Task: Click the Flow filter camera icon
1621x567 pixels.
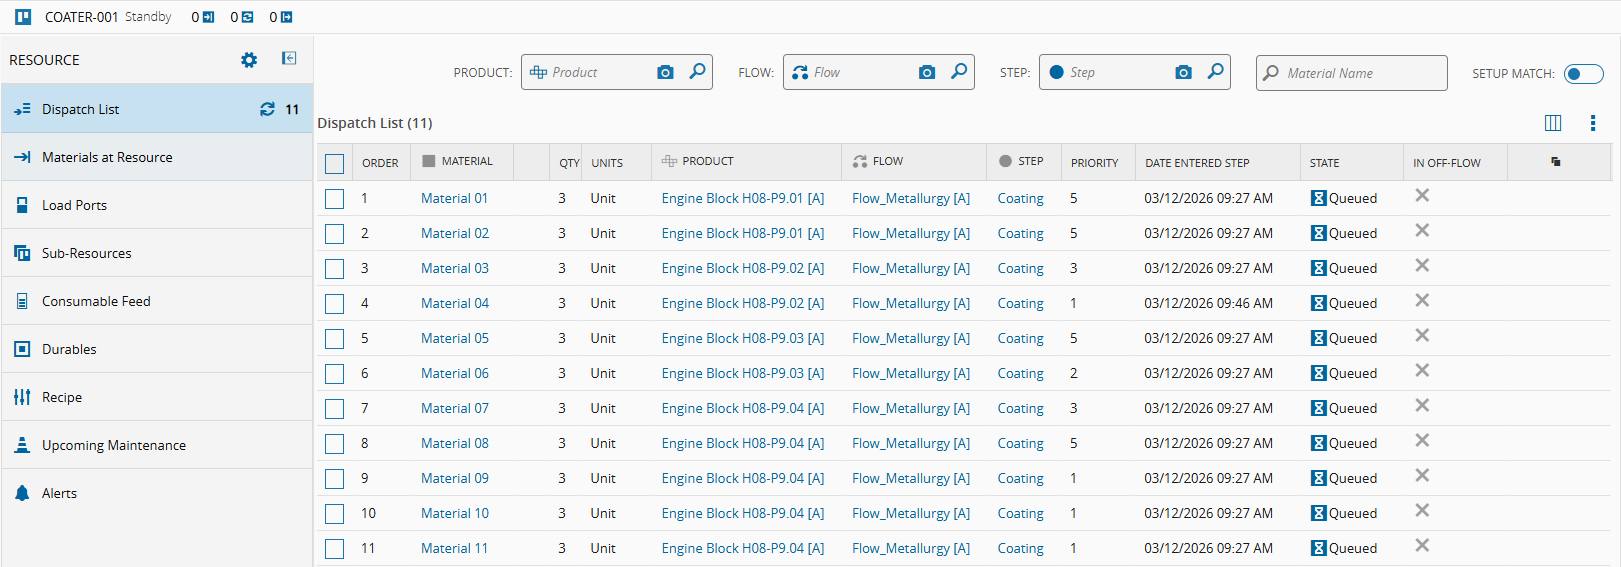Action: [927, 72]
